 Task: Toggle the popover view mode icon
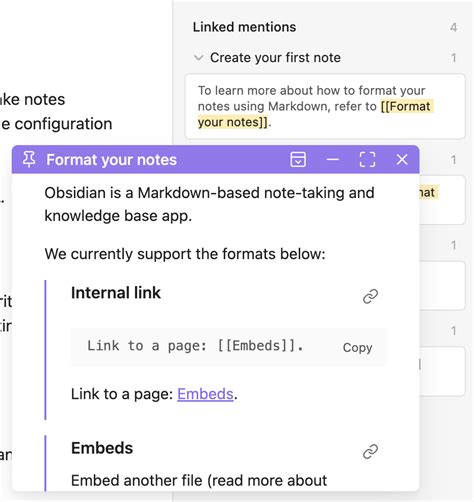point(298,160)
